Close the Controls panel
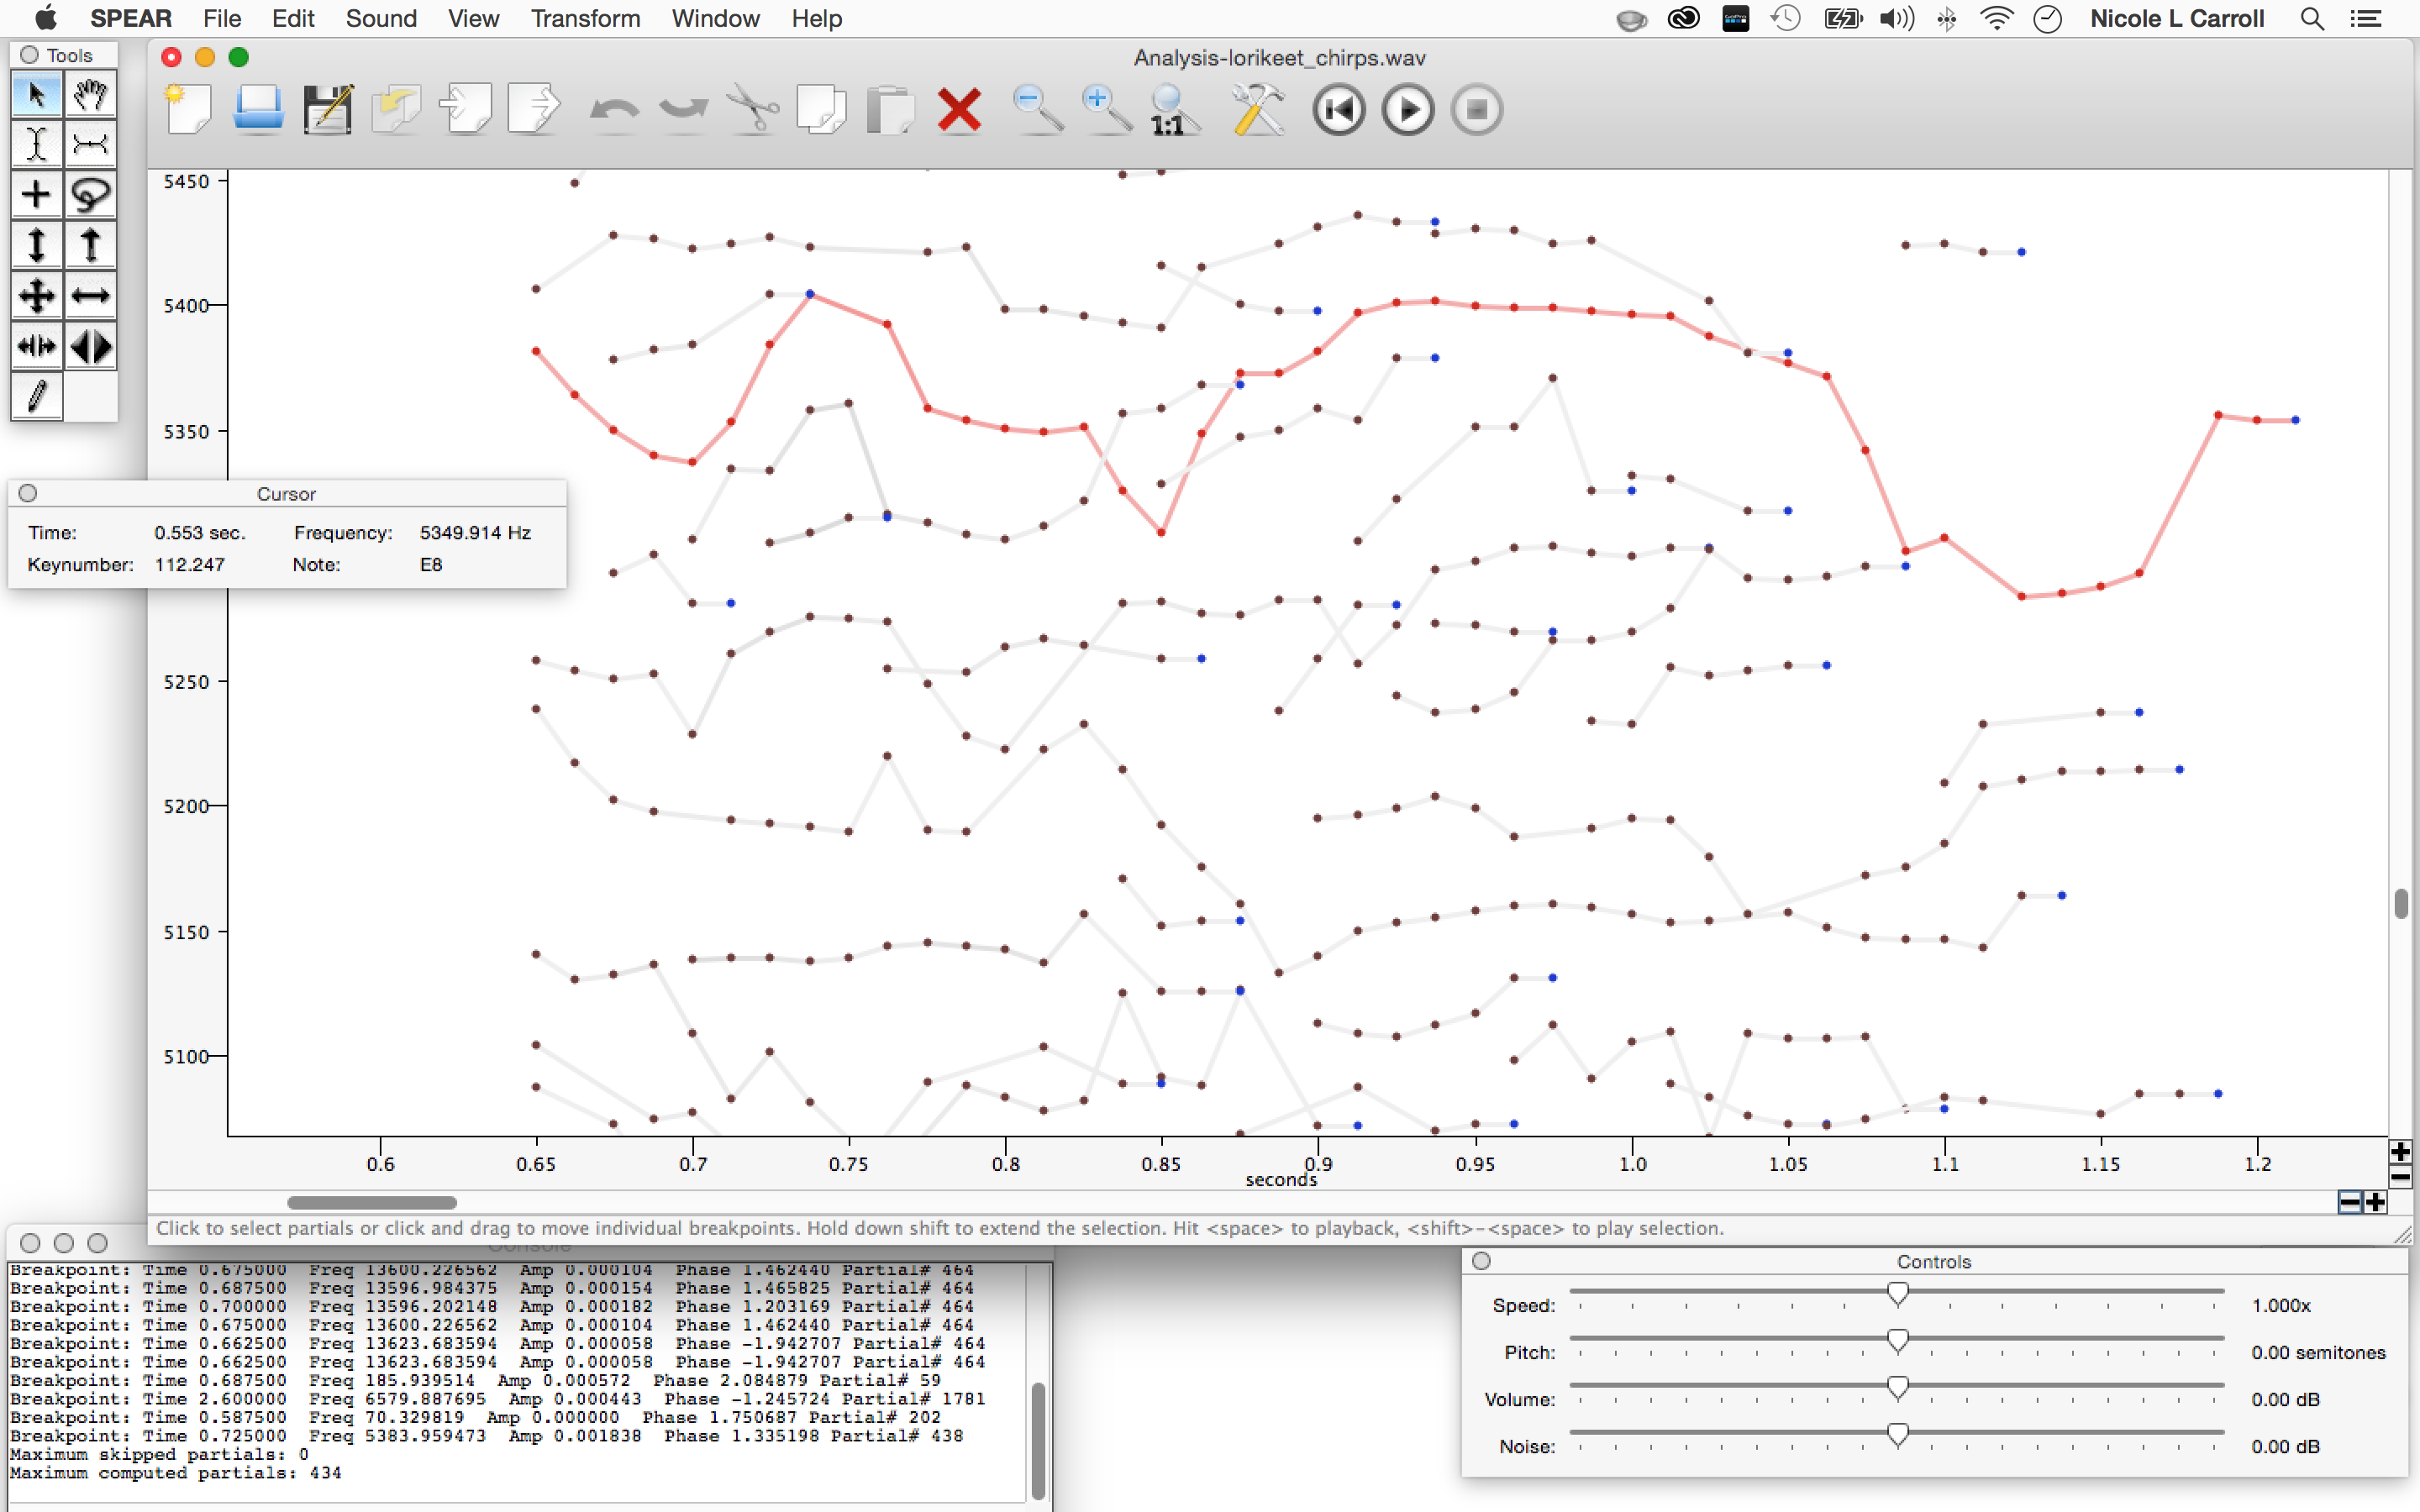Screen dimensions: 2420x1512 click(x=1482, y=1261)
